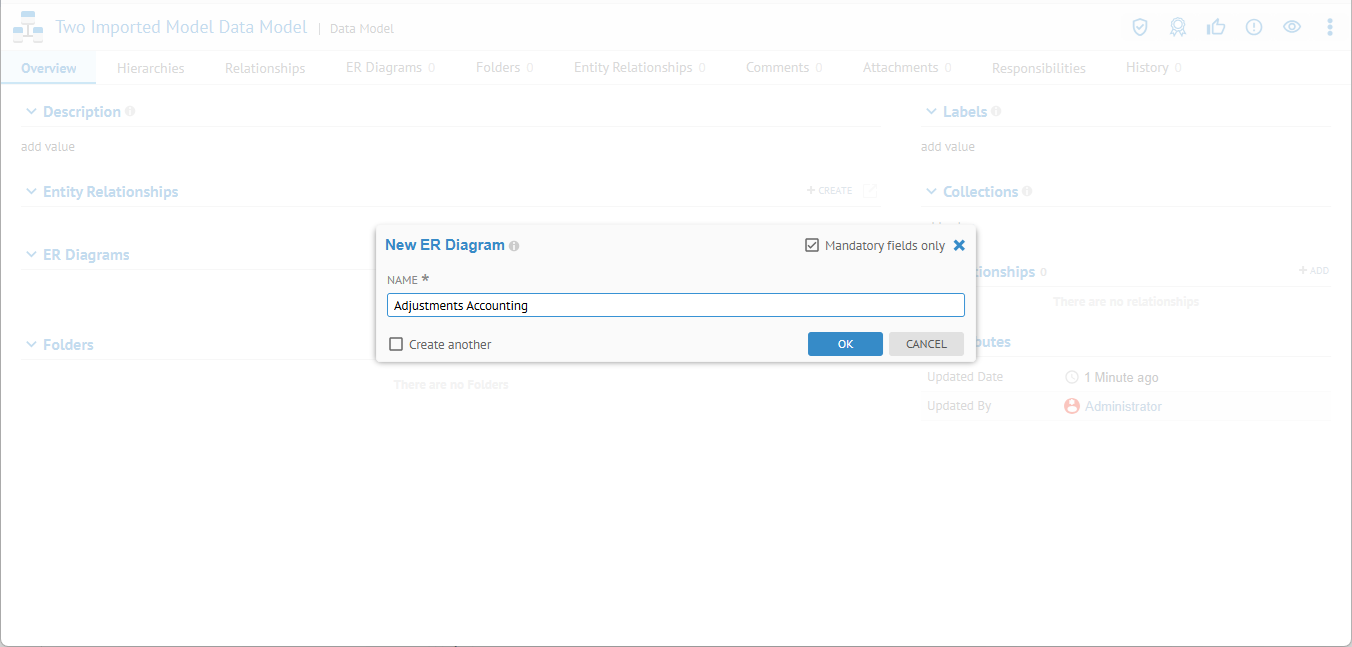Image resolution: width=1352 pixels, height=647 pixels.
Task: Toggle the watch eye icon
Action: pos(1292,27)
